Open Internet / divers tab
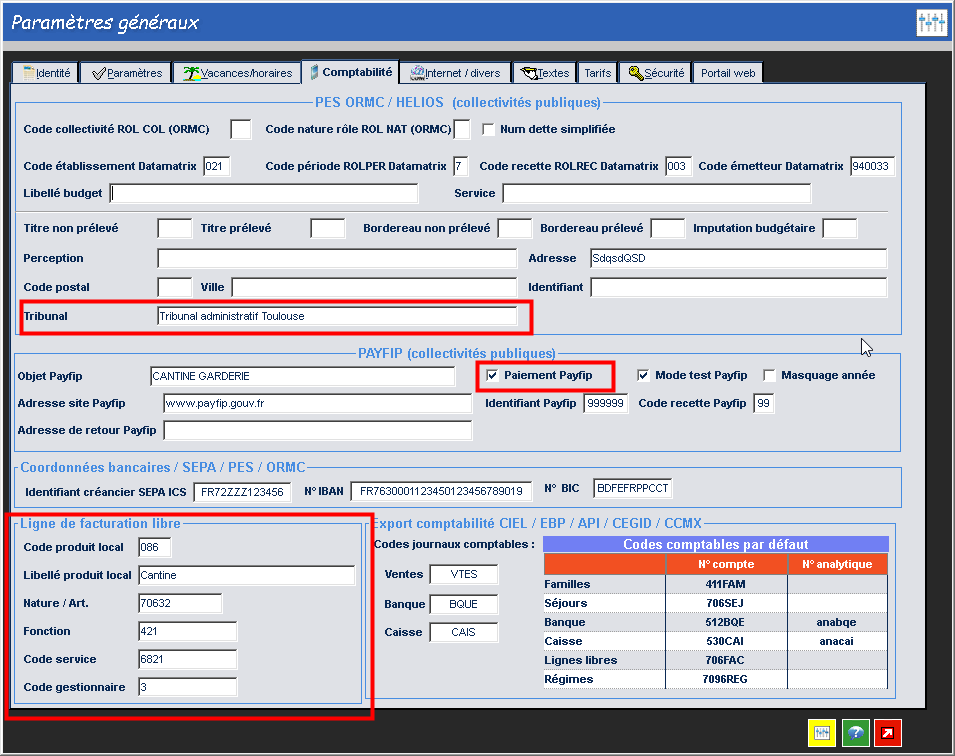Screen dimensions: 955x756 tap(455, 73)
